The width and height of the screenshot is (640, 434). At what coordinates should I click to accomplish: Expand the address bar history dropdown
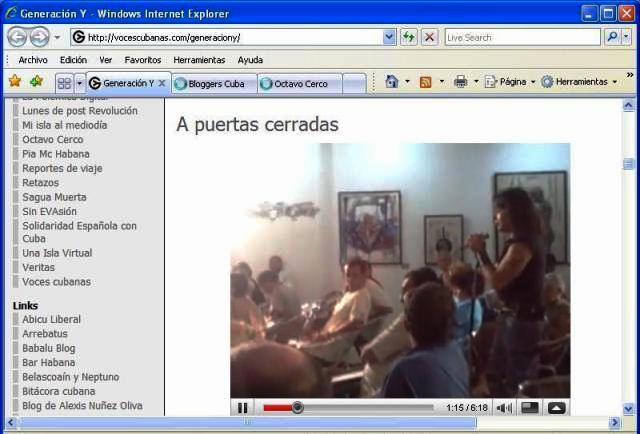pyautogui.click(x=389, y=38)
